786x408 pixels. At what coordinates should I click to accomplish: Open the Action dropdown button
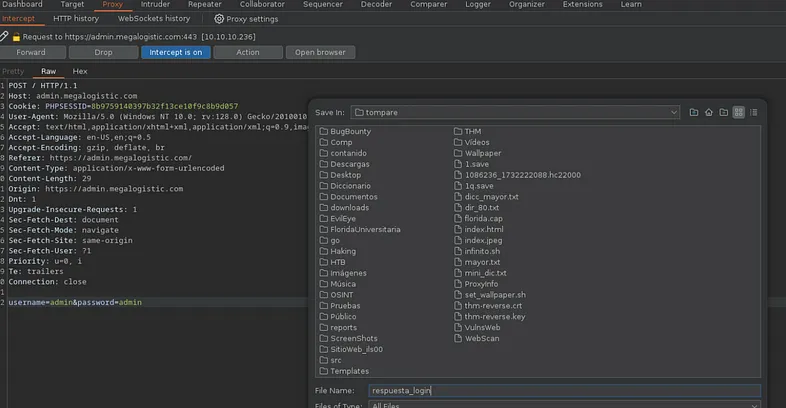click(x=248, y=52)
